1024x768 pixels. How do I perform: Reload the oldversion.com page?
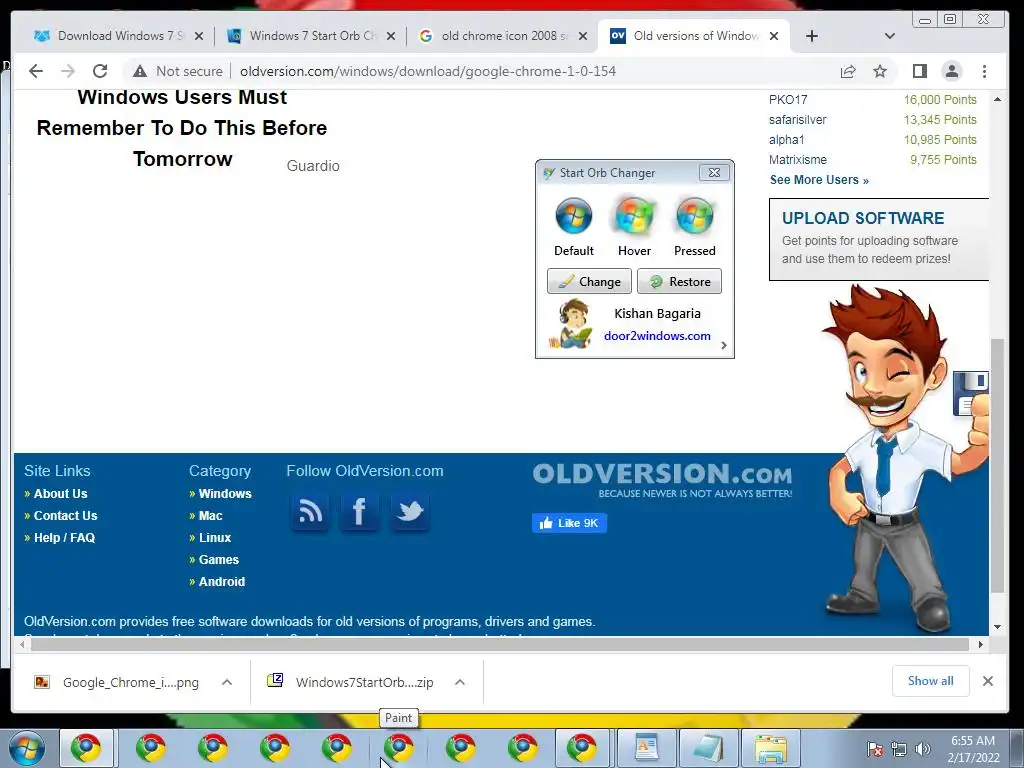100,71
